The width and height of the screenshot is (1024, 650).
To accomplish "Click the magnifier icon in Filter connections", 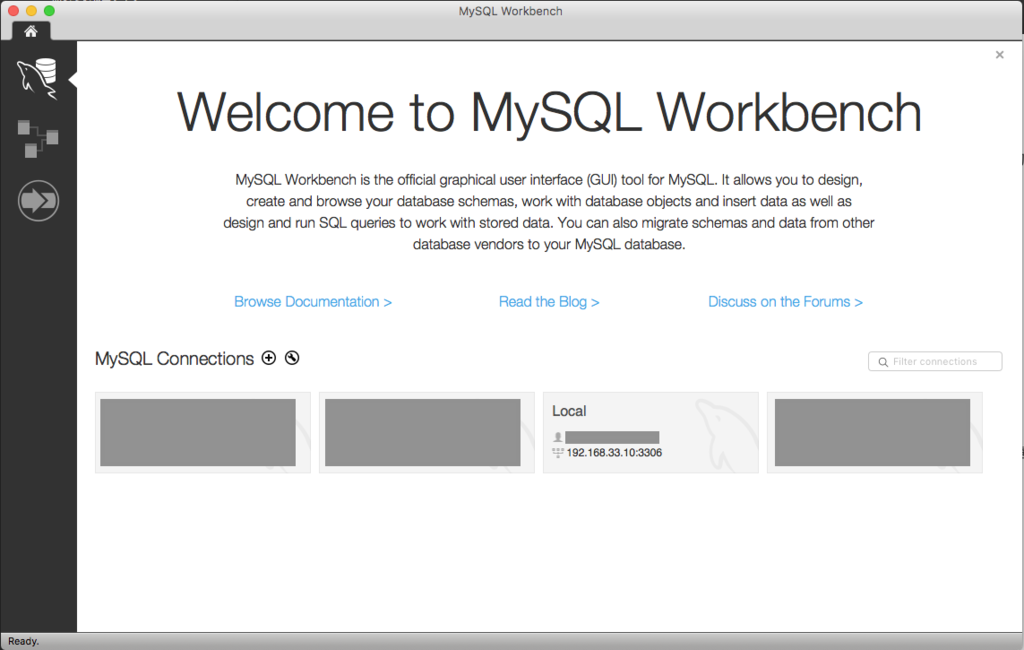I will click(883, 362).
